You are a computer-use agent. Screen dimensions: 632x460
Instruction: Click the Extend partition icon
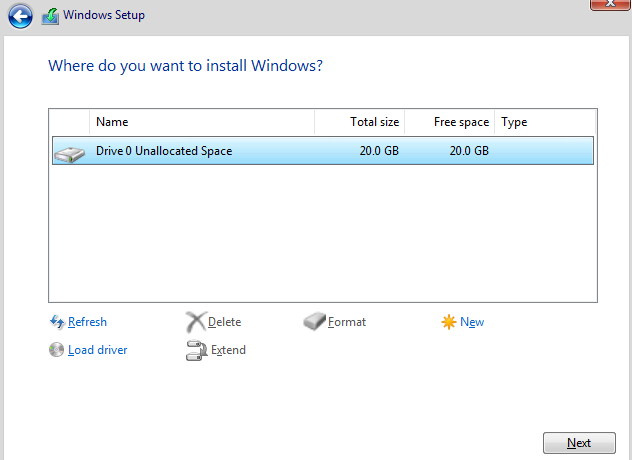[x=197, y=350]
